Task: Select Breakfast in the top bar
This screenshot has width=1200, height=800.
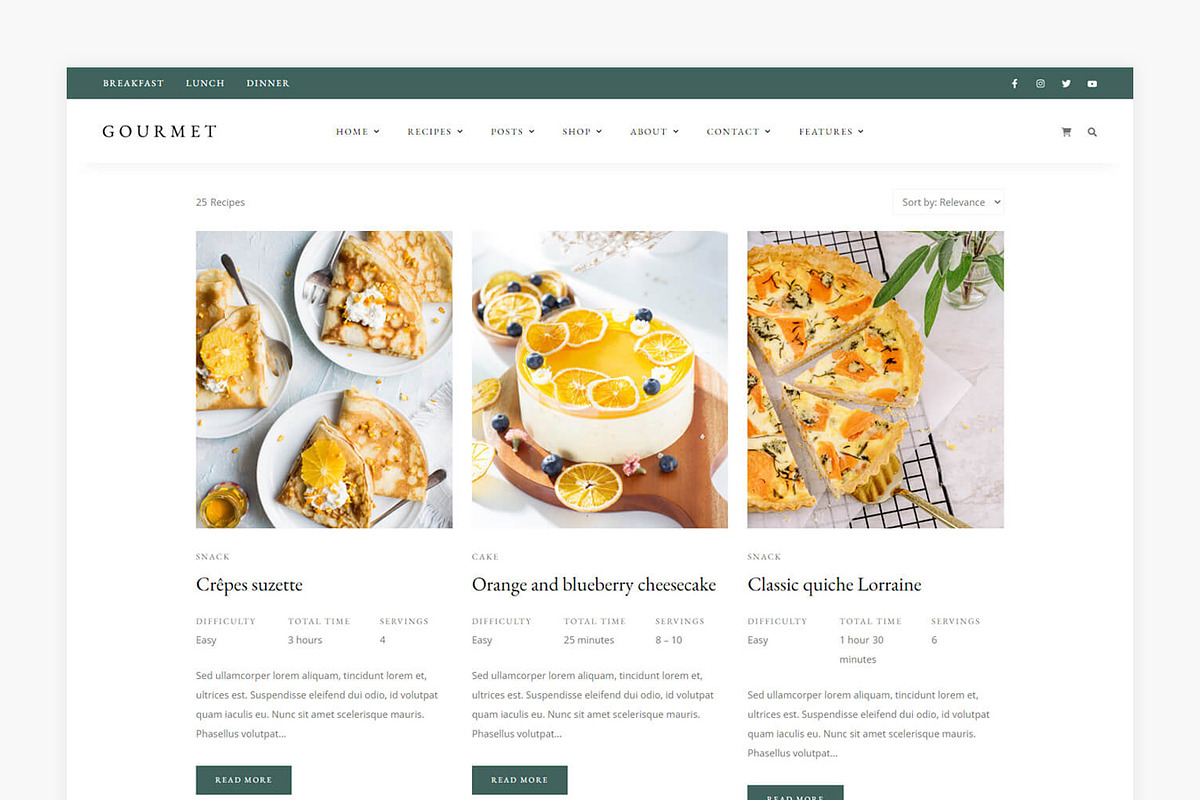Action: 133,84
